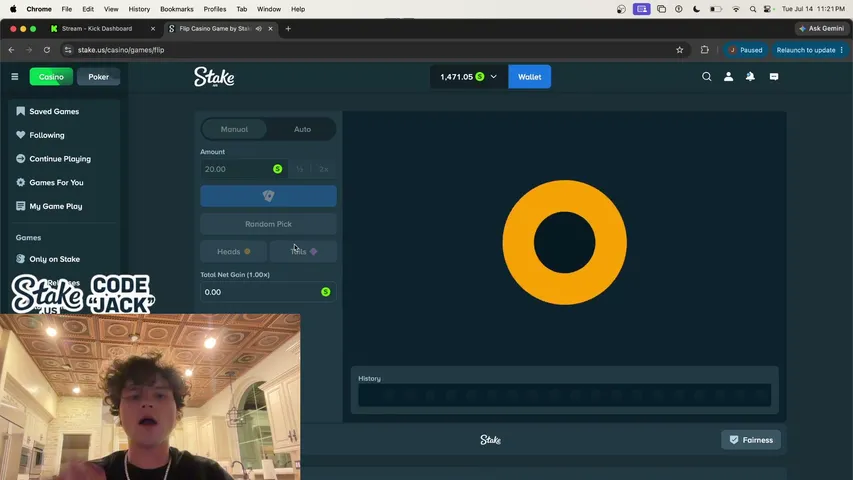Click the Continue Playing icon
The height and width of the screenshot is (480, 853).
tap(21, 159)
